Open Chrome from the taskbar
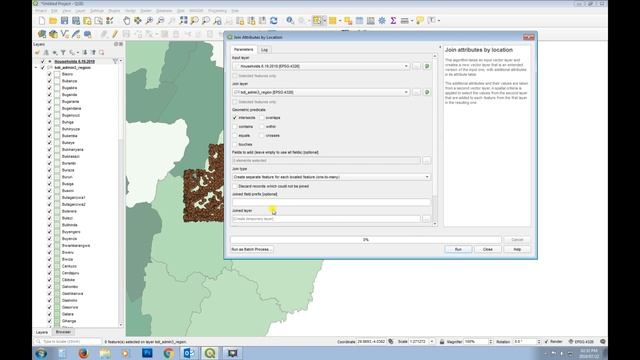640x360 pixels. click(168, 353)
